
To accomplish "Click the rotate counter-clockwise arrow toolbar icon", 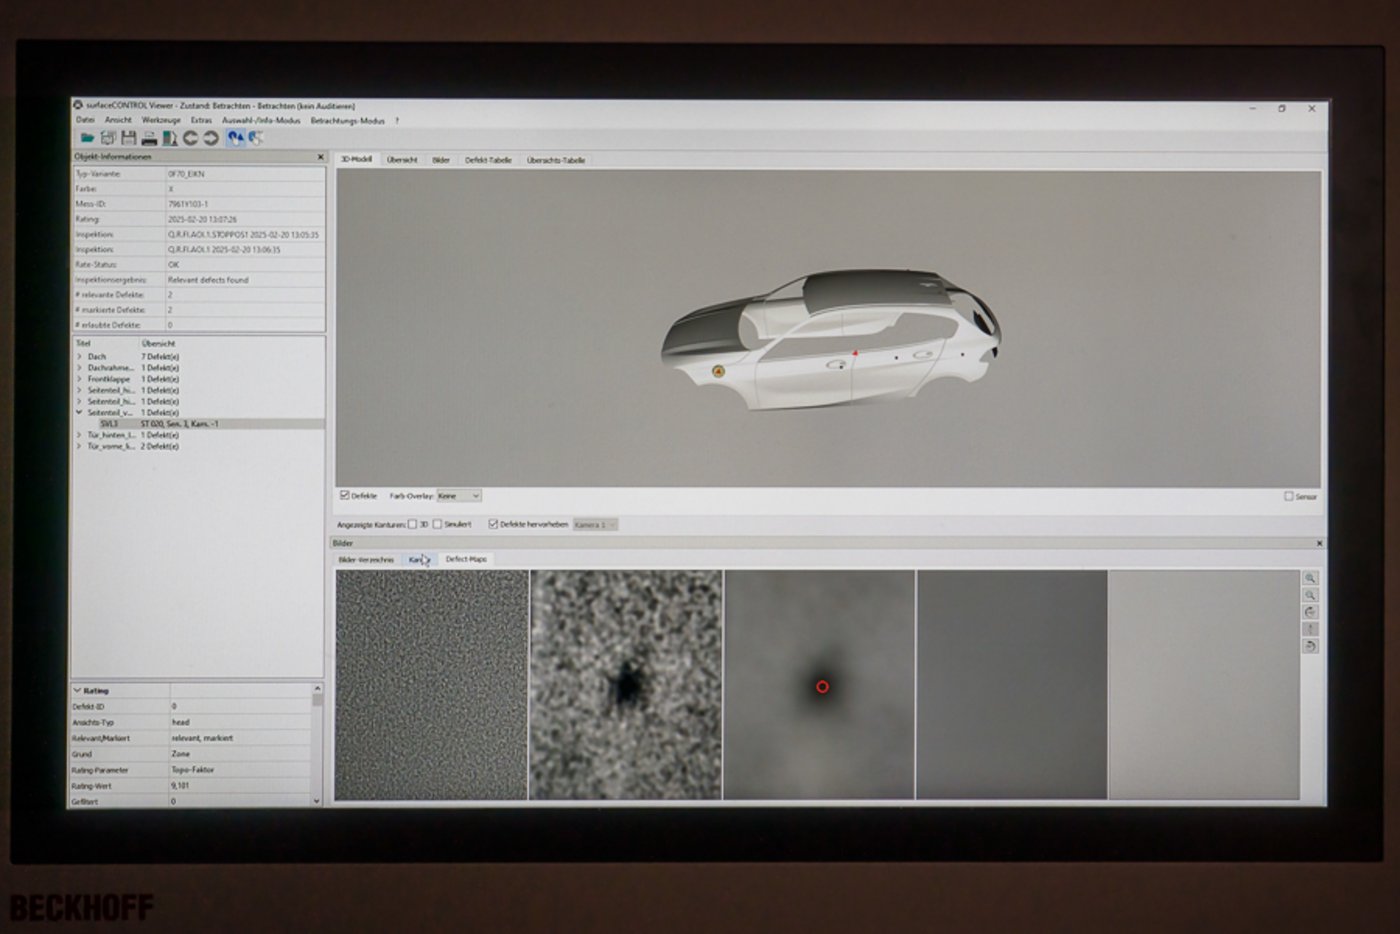I will click(190, 138).
